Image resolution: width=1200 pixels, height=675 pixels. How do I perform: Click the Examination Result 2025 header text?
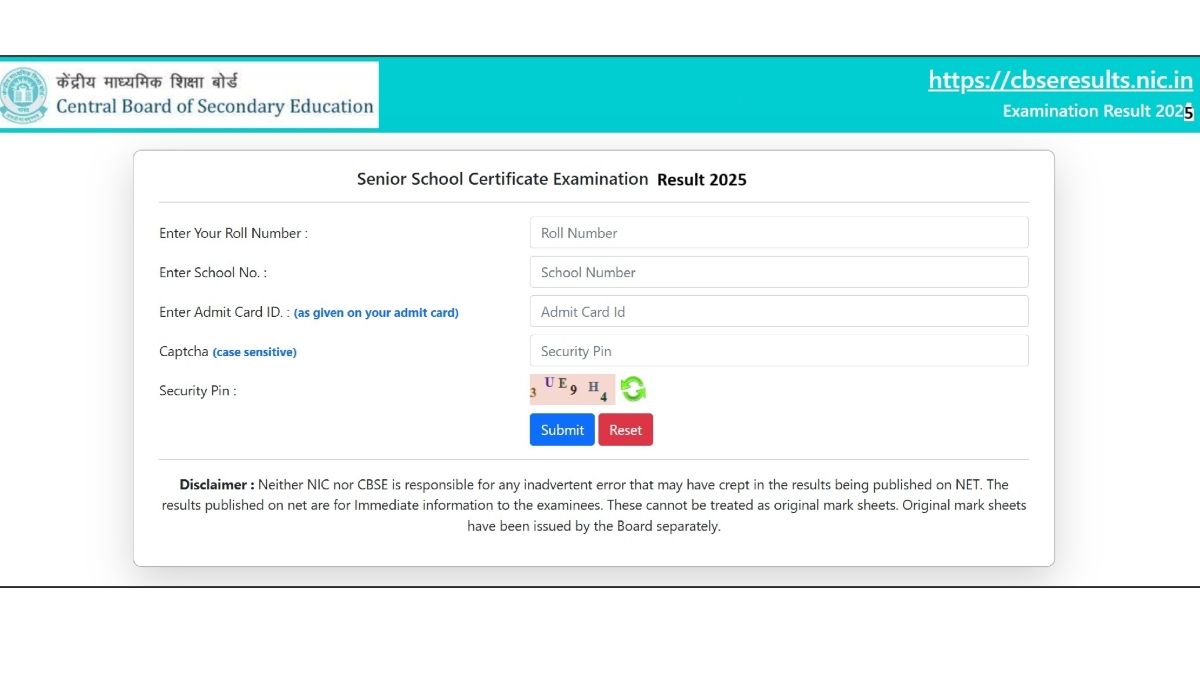[1097, 110]
